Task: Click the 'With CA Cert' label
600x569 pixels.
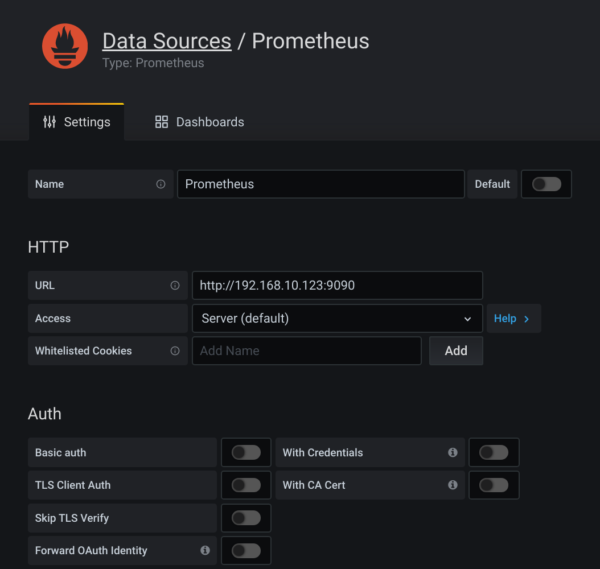Action: pos(314,485)
